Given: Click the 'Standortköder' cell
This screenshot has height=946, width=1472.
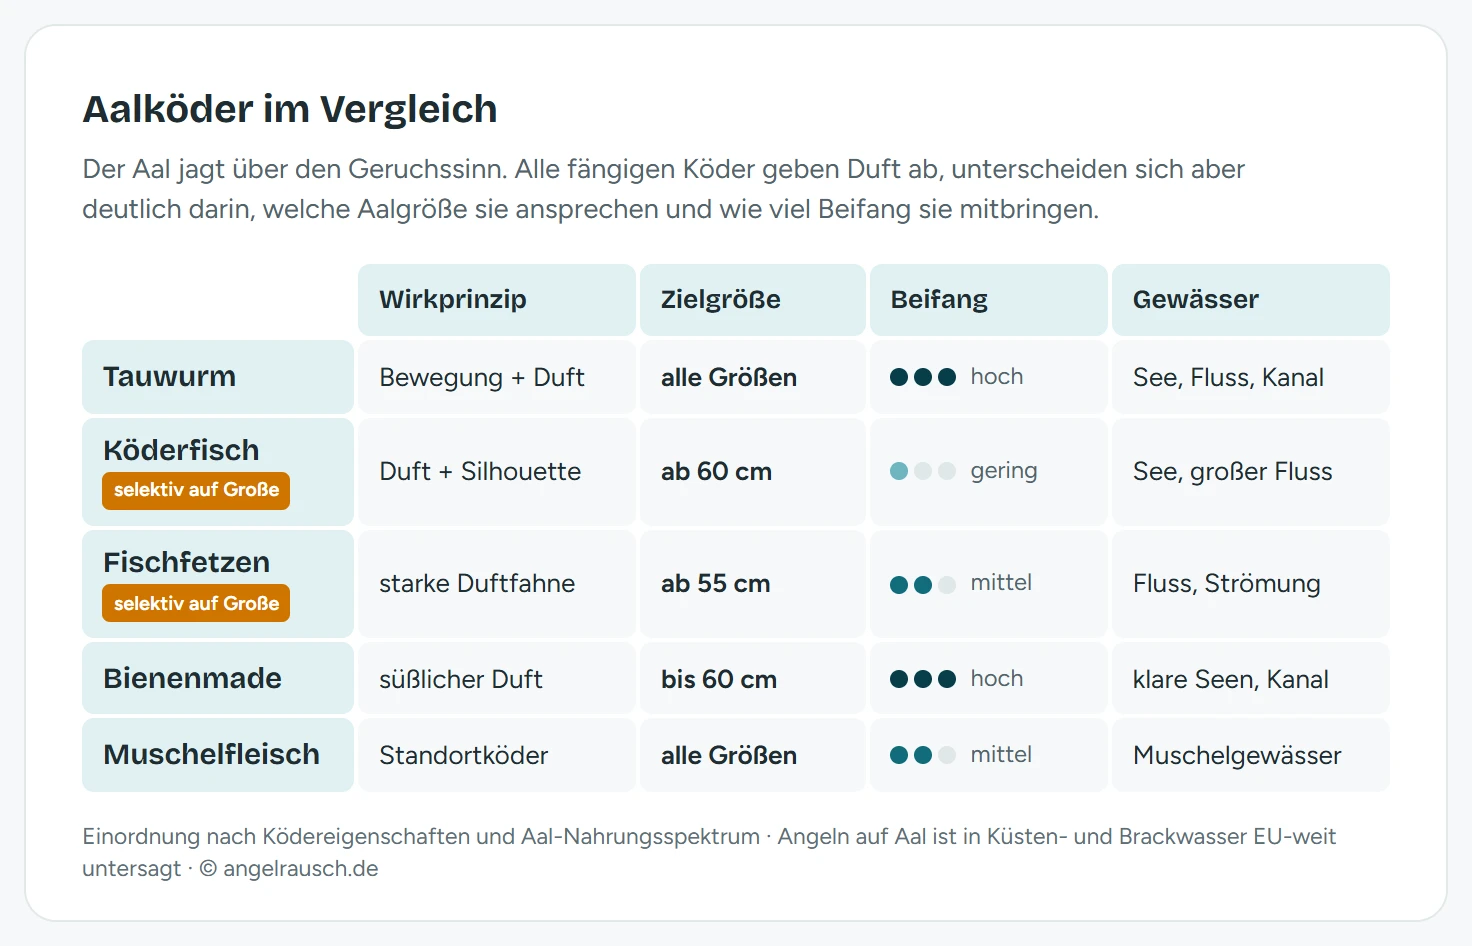Looking at the screenshot, I should pyautogui.click(x=497, y=755).
